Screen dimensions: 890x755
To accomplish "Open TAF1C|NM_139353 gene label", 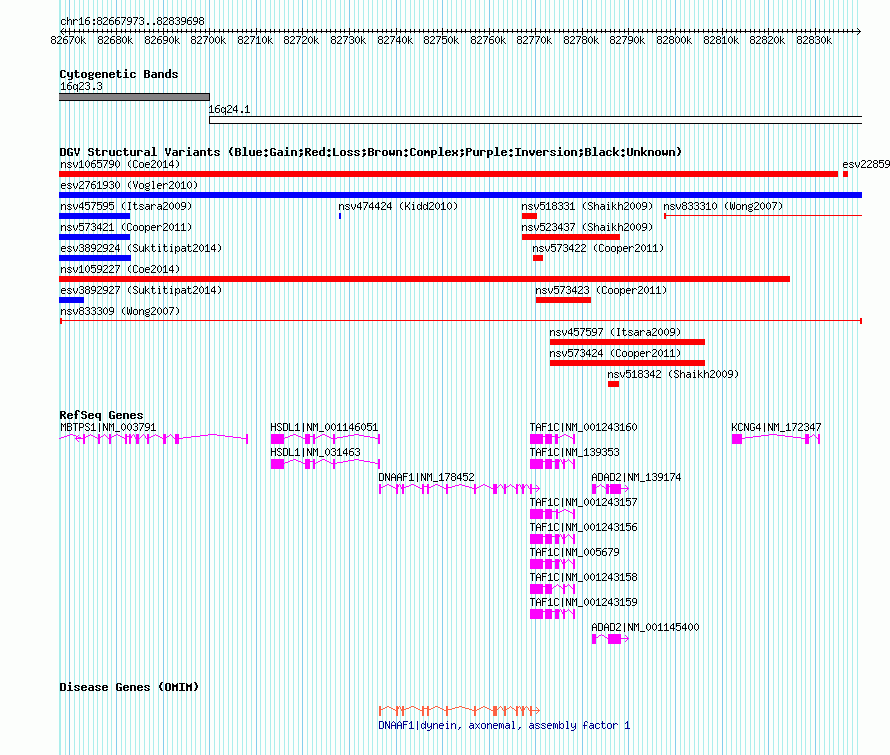I will pyautogui.click(x=574, y=452).
